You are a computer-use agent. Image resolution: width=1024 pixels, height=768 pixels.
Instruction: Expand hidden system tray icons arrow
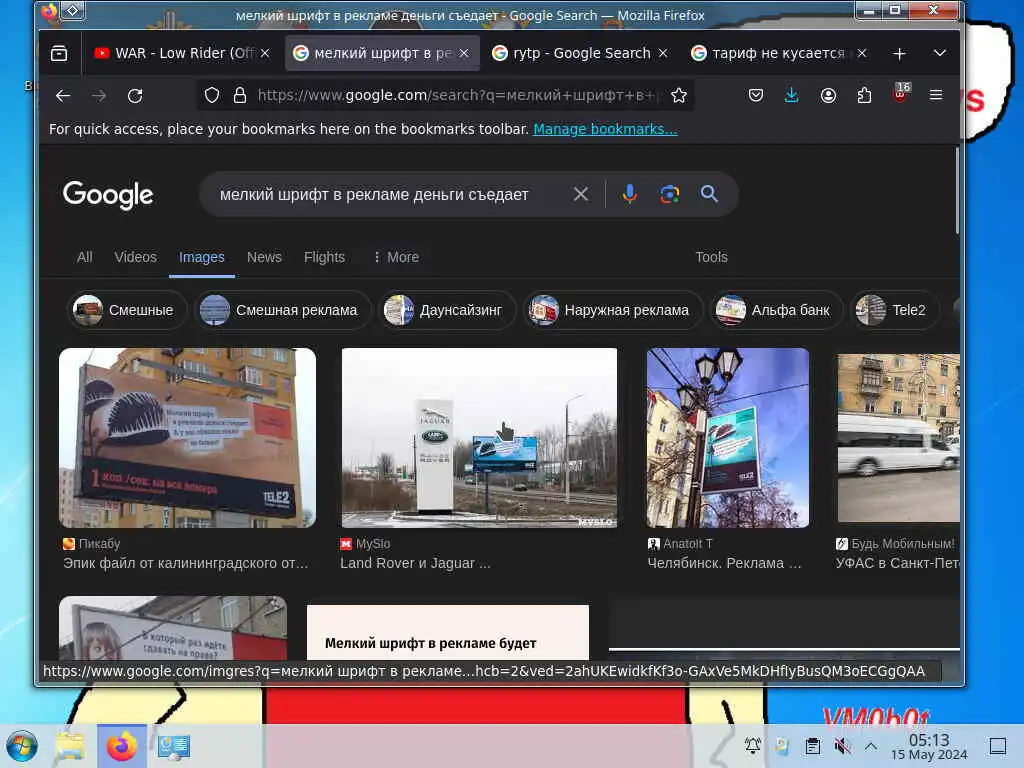tap(871, 745)
